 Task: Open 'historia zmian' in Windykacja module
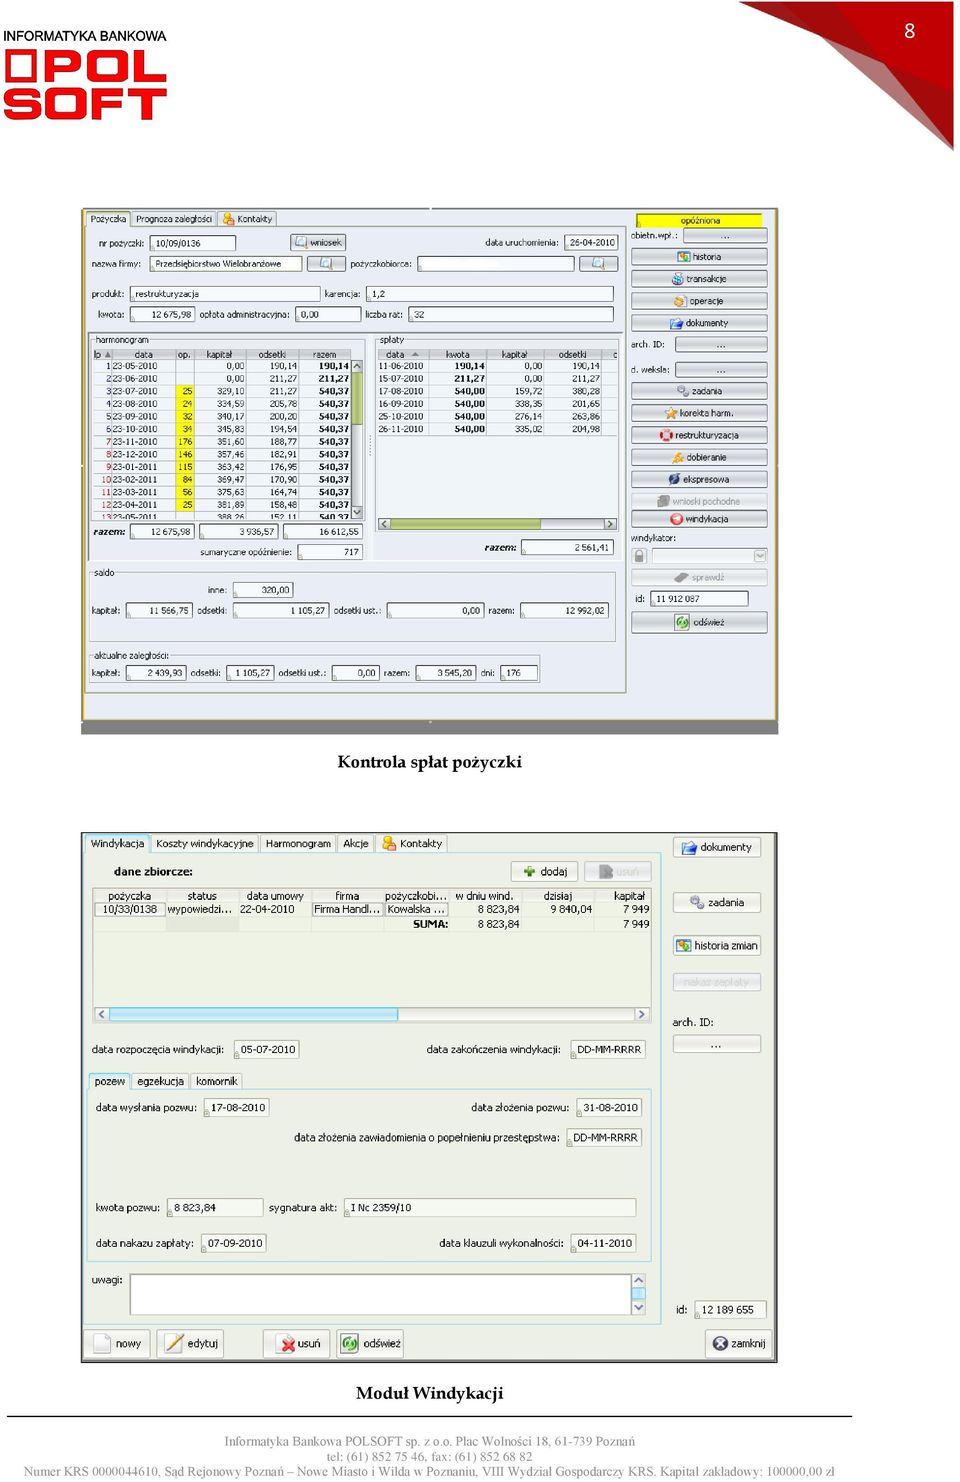click(x=717, y=945)
